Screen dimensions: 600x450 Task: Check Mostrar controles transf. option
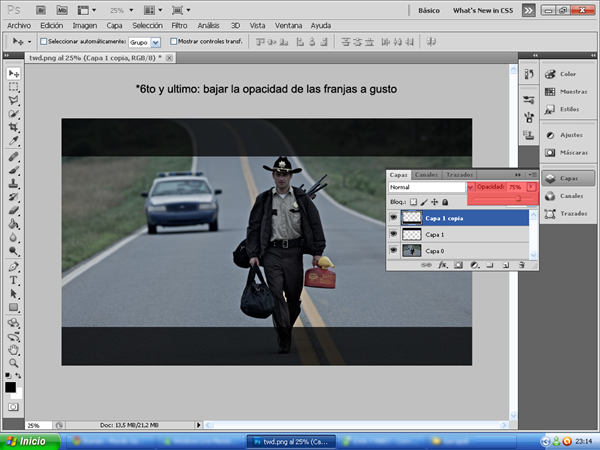pyautogui.click(x=174, y=42)
